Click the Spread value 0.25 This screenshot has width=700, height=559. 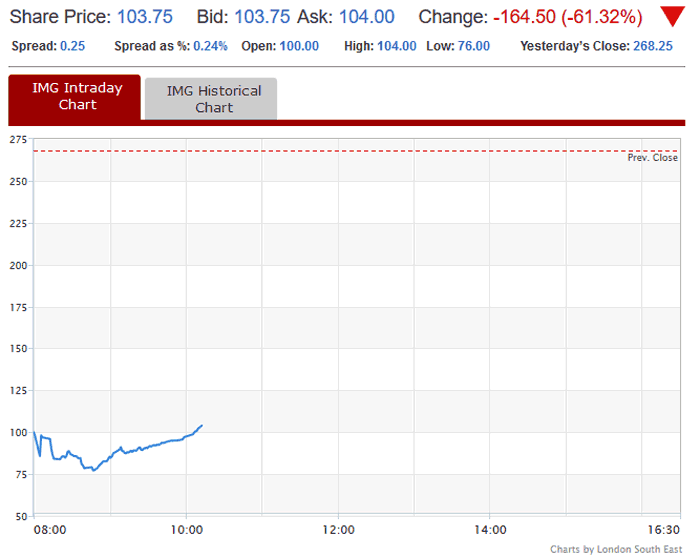pyautogui.click(x=72, y=46)
